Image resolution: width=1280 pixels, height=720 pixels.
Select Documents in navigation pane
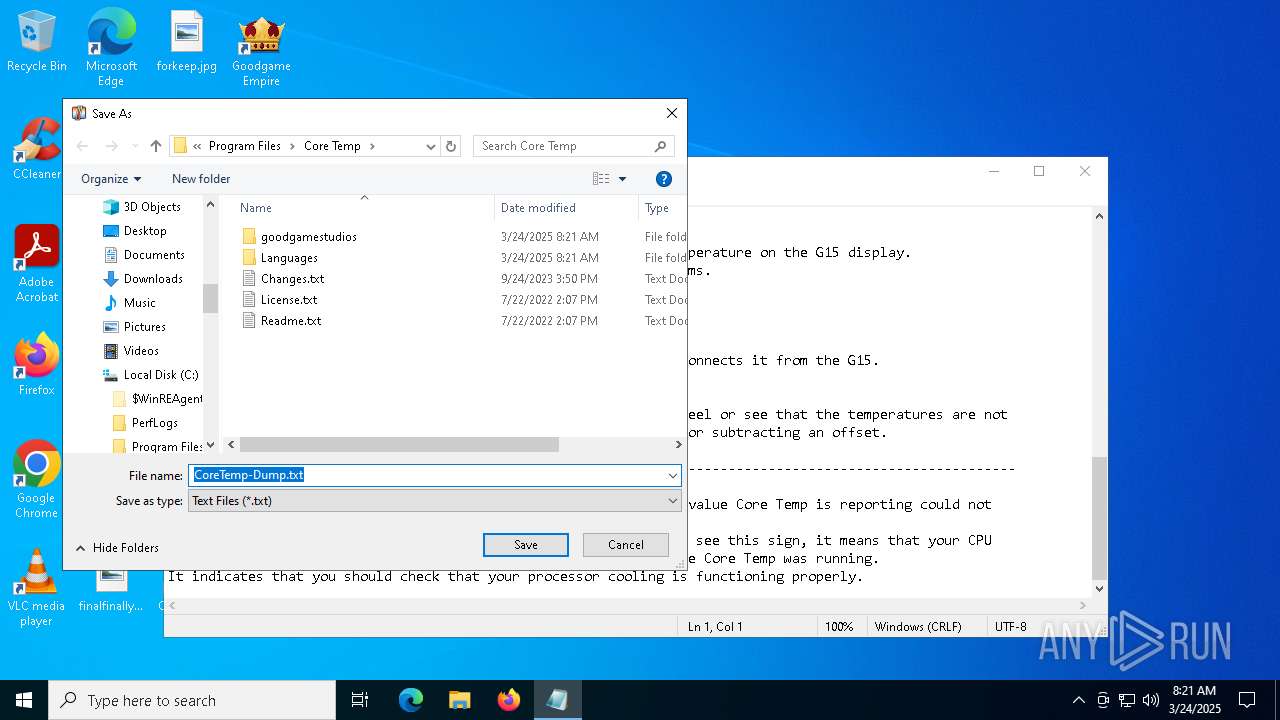click(x=144, y=255)
